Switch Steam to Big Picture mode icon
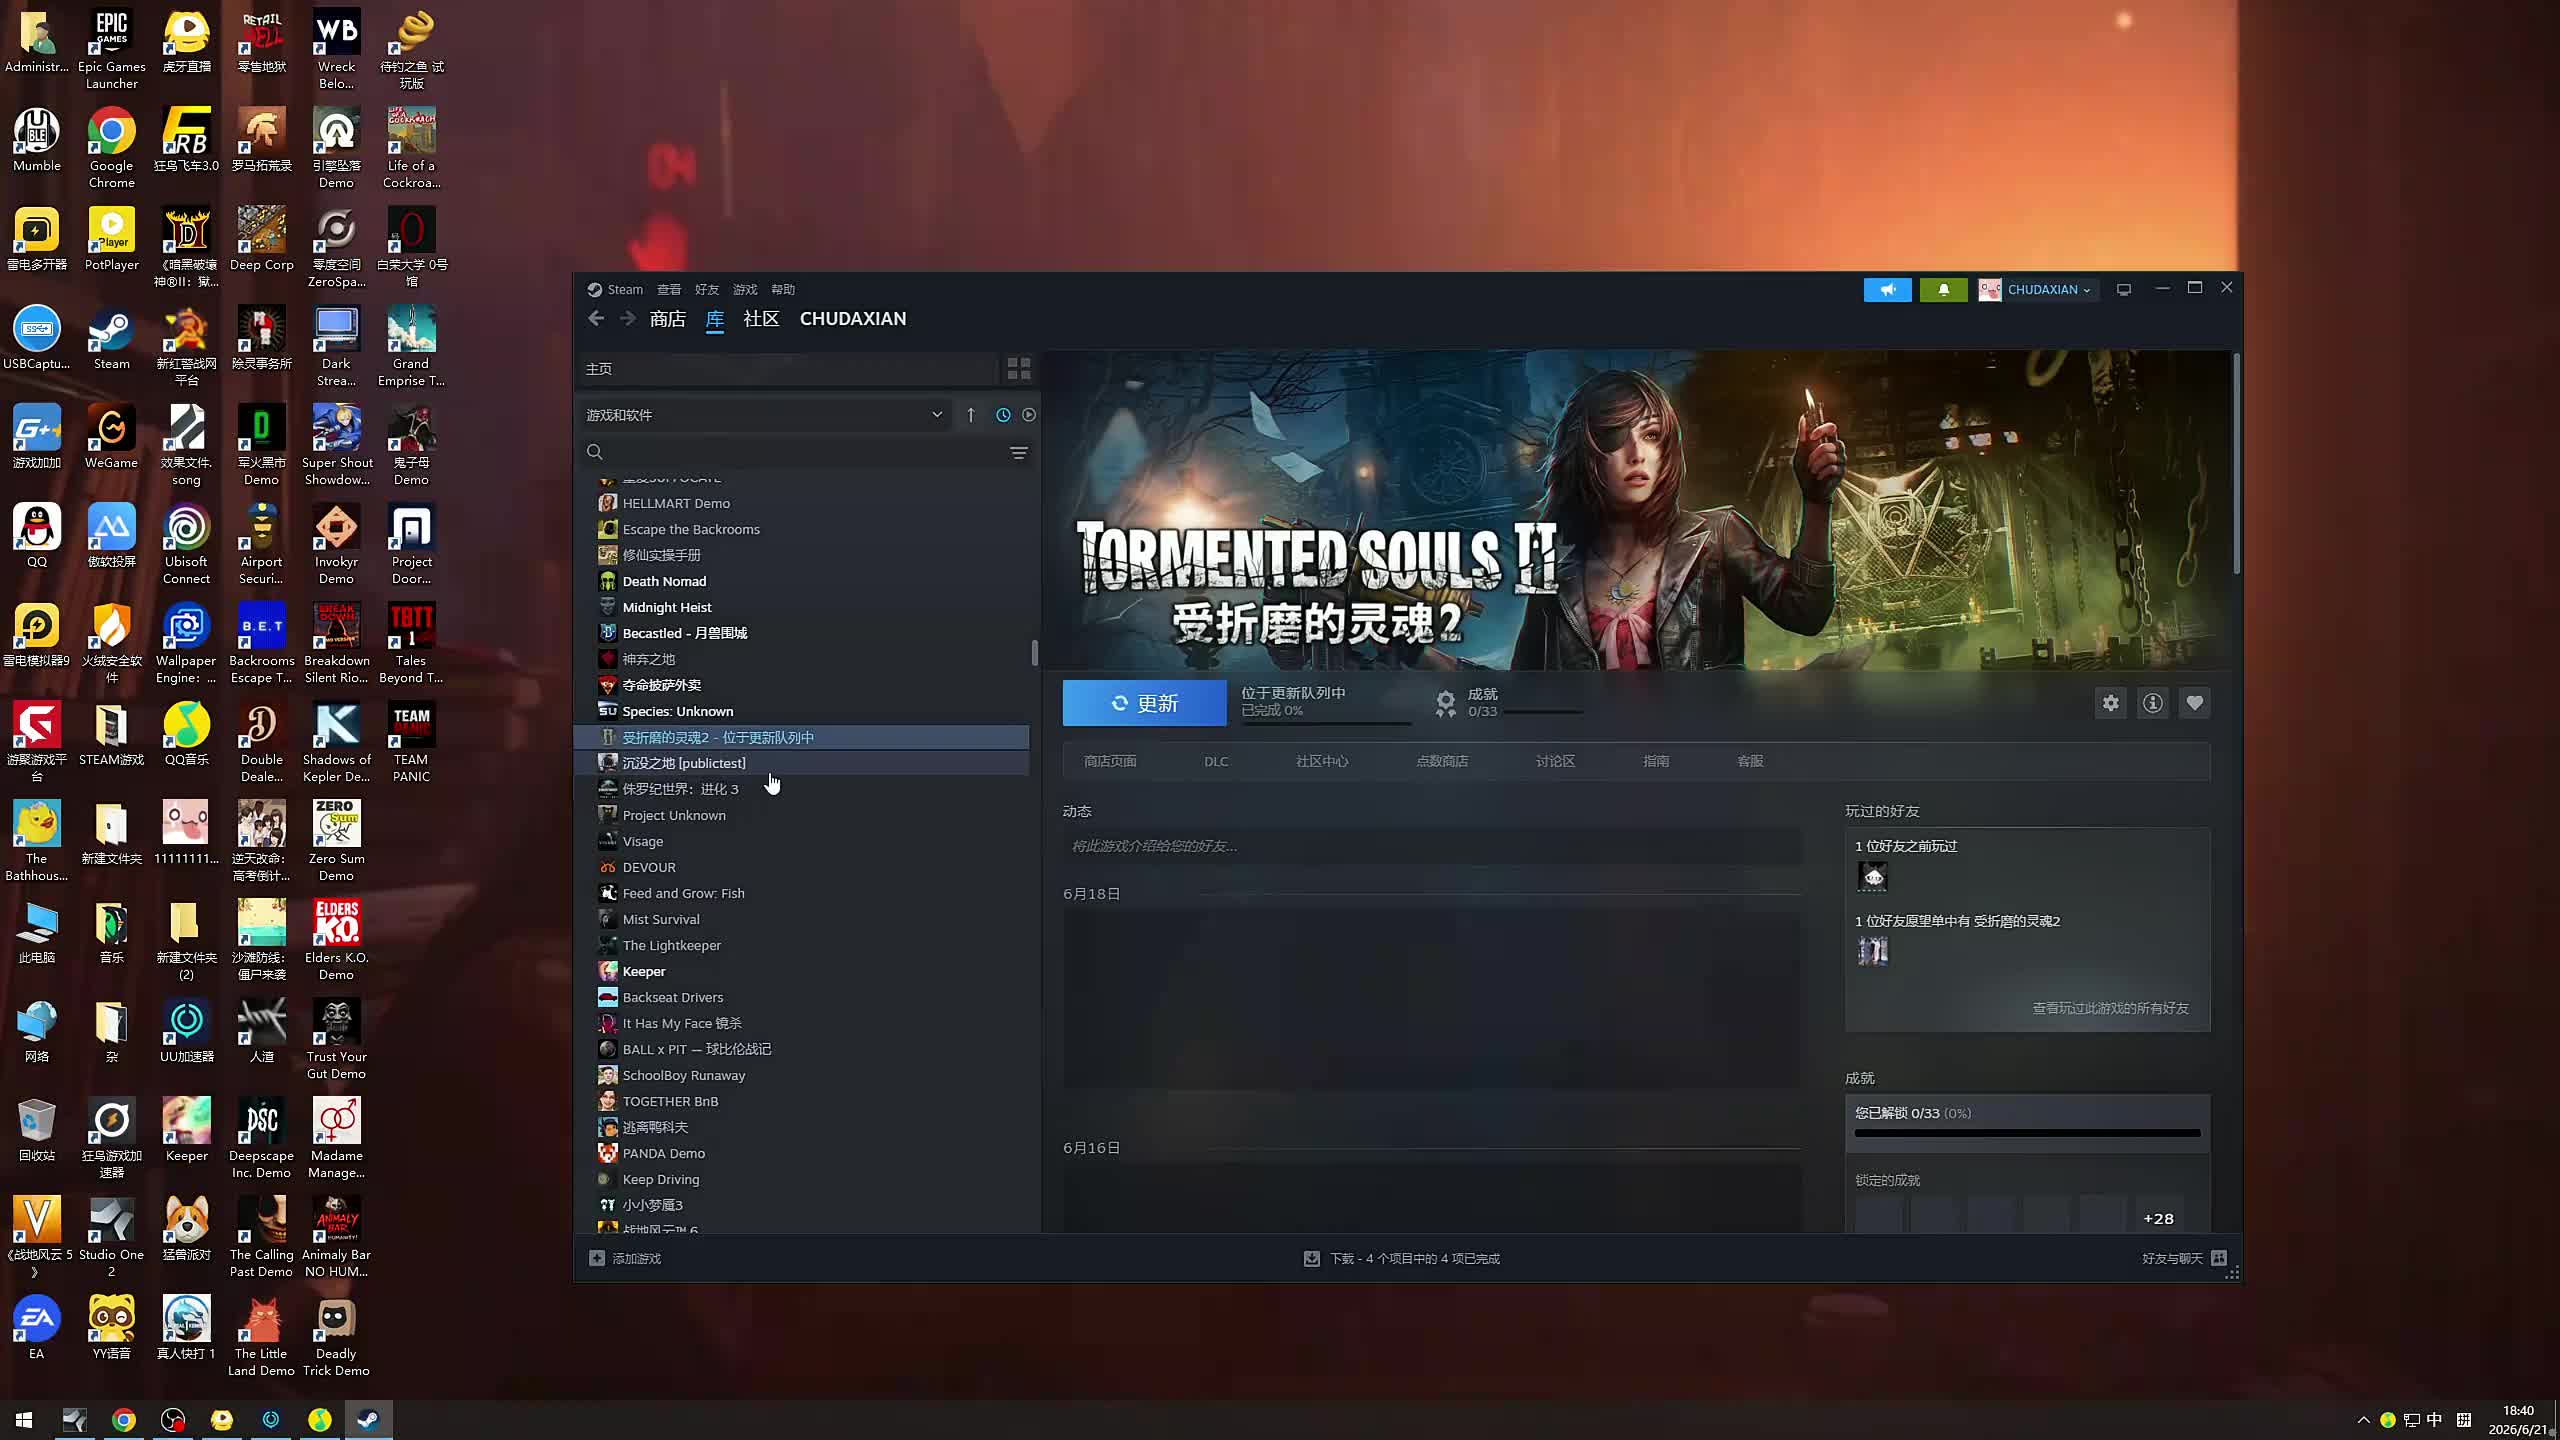The height and width of the screenshot is (1440, 2560). (2124, 290)
